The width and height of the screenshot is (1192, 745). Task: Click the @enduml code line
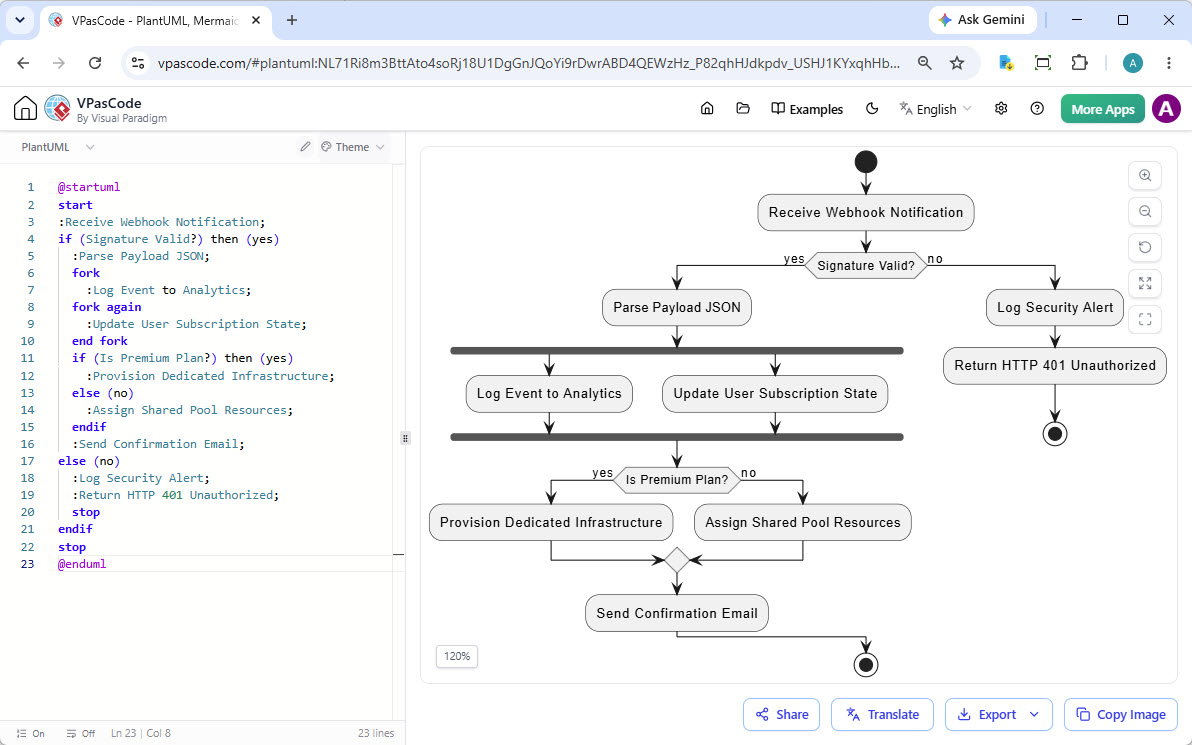[x=82, y=564]
